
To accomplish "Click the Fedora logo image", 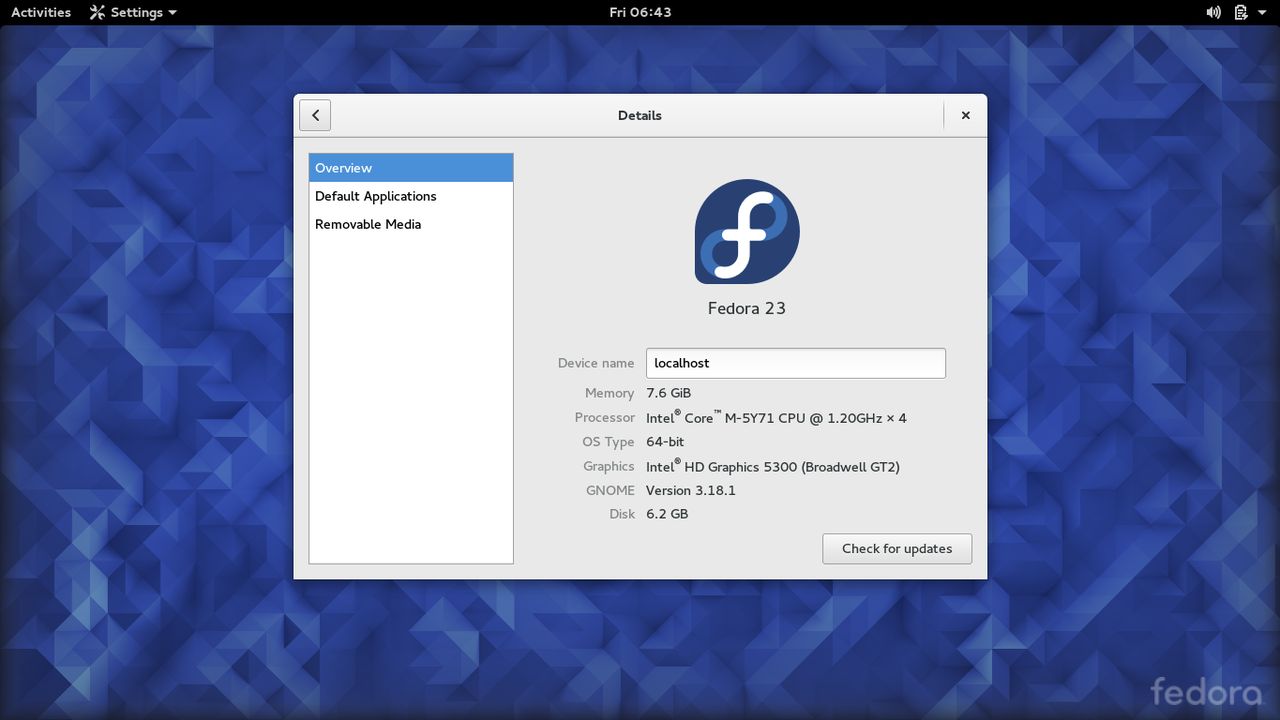I will click(x=747, y=232).
